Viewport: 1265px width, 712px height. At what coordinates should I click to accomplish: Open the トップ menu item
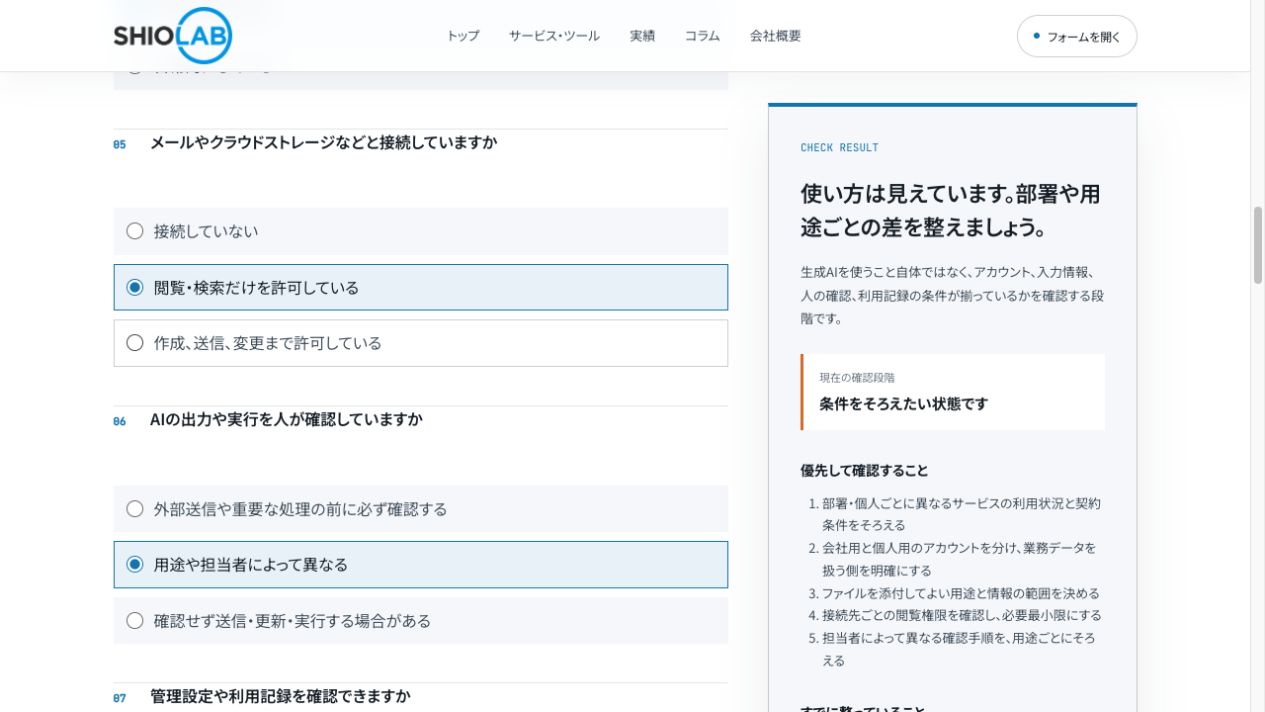463,36
